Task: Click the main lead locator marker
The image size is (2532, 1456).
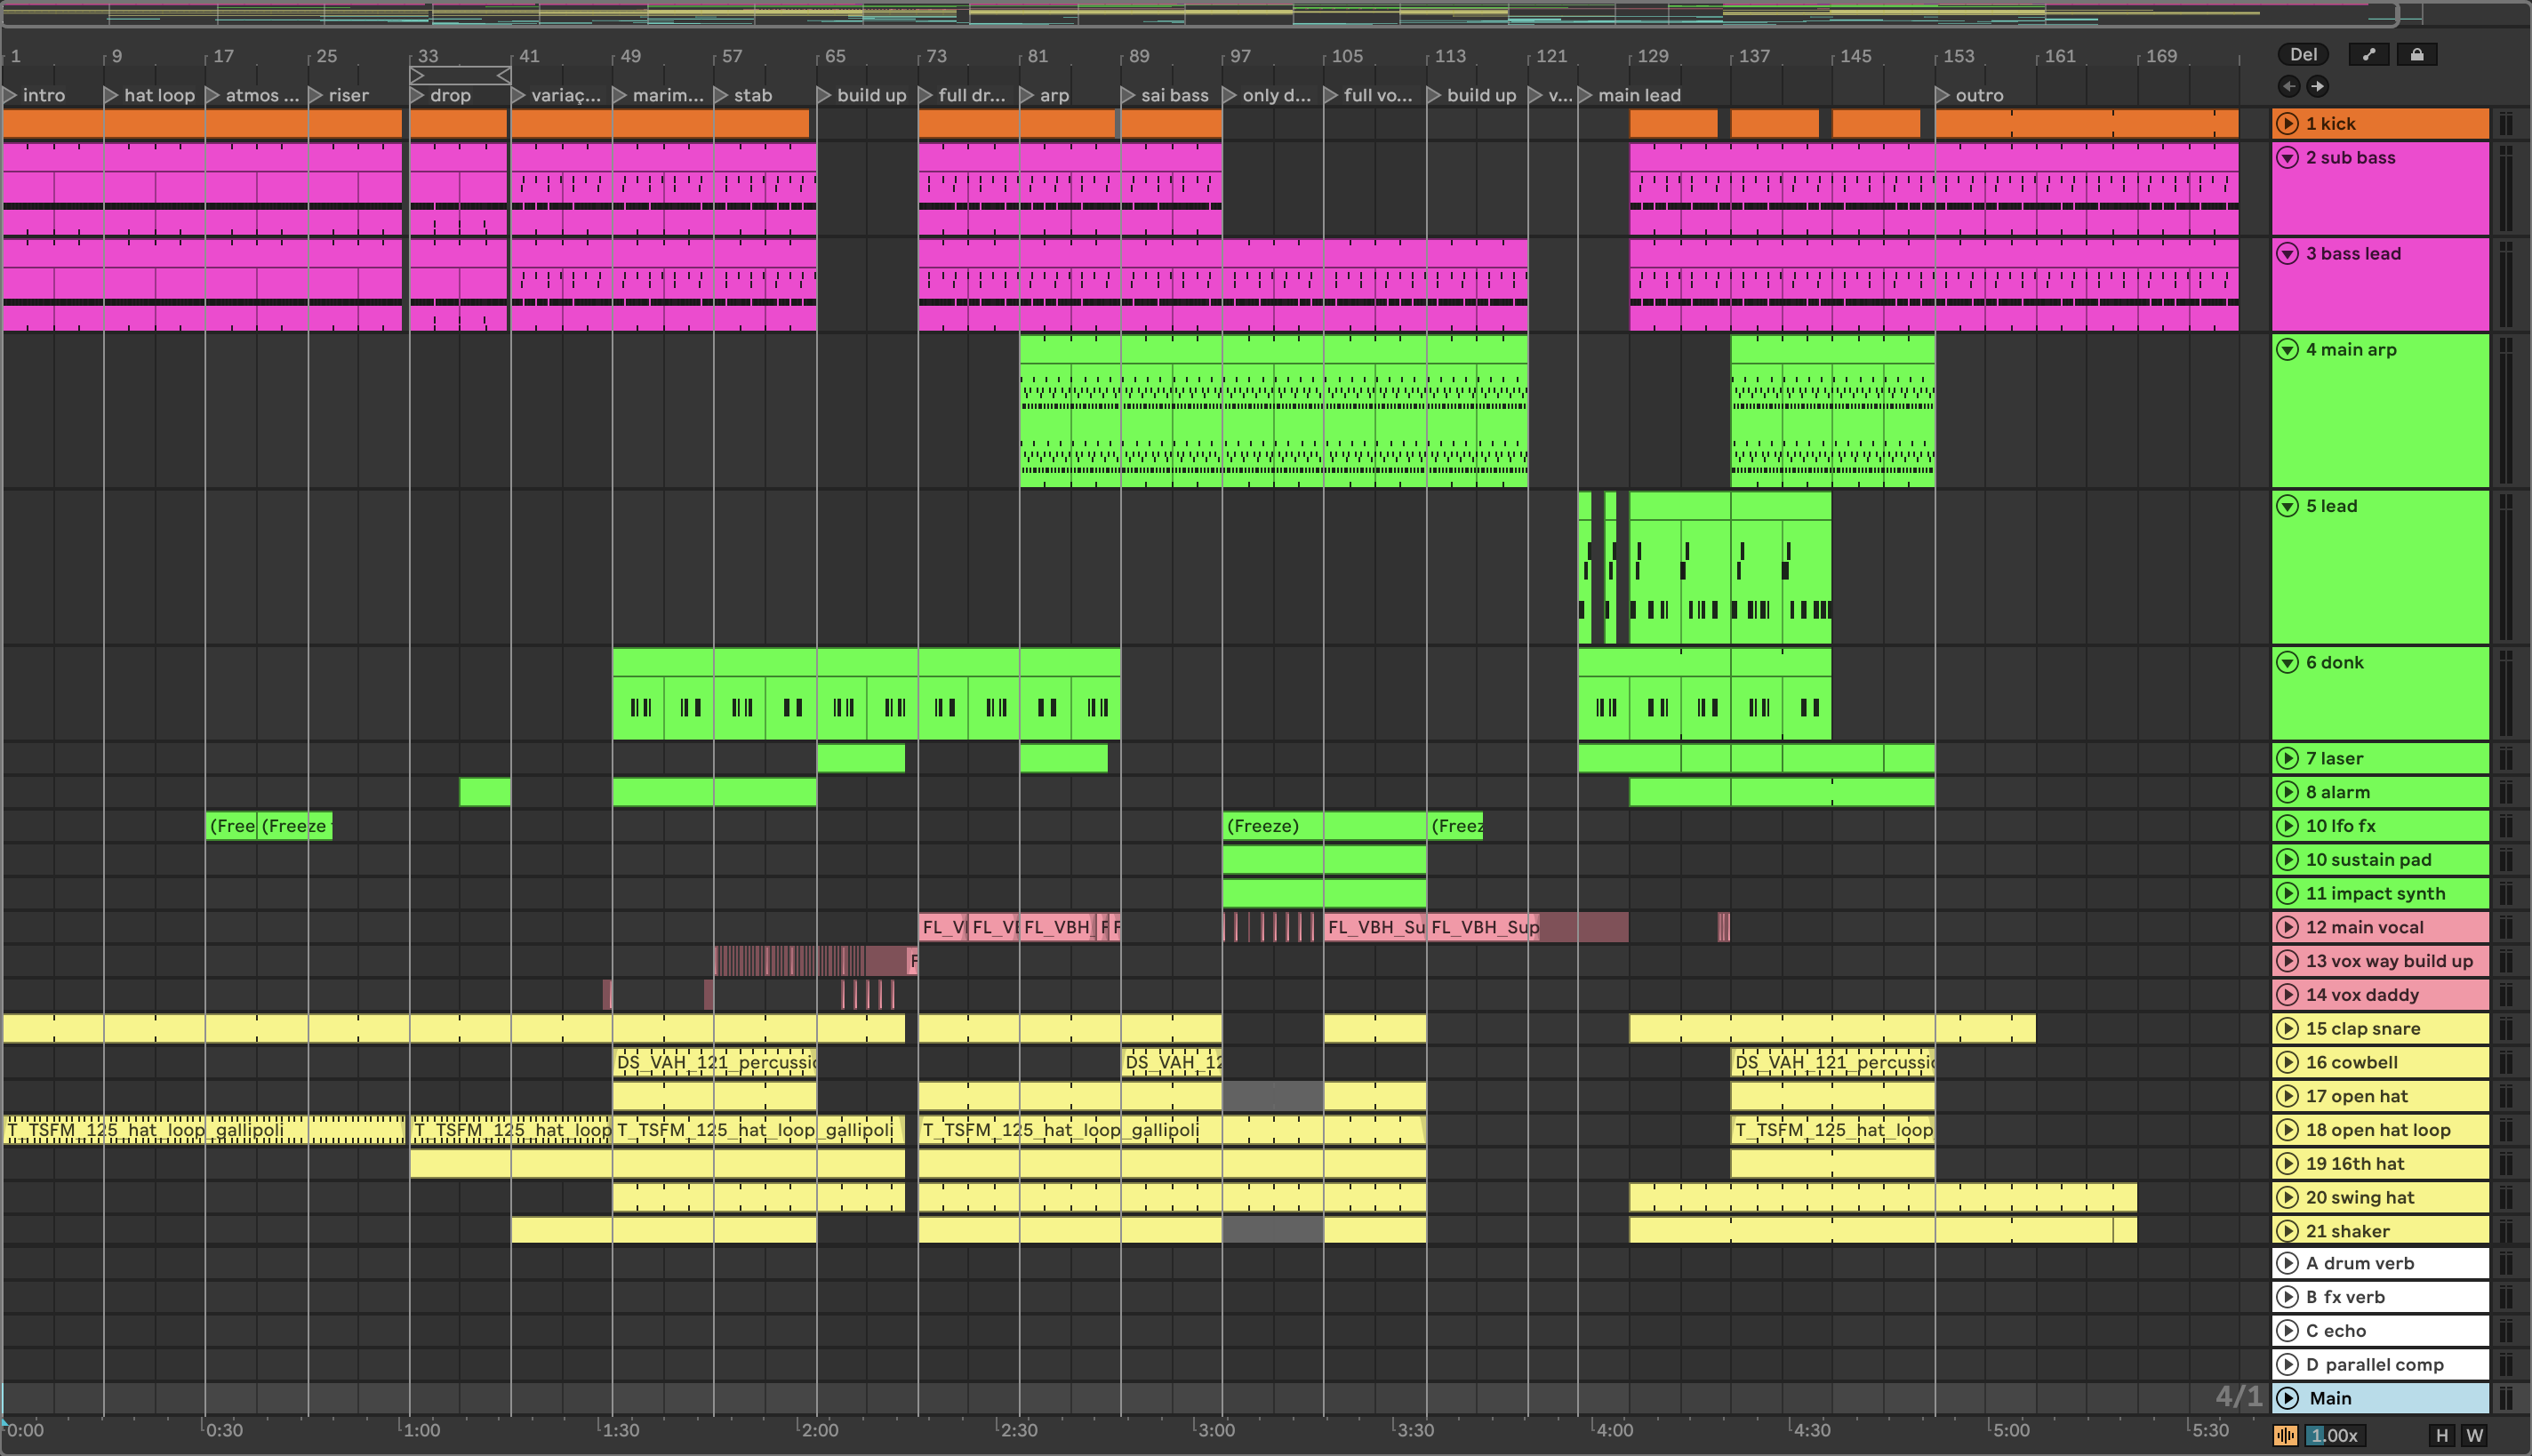Action: 1585,95
